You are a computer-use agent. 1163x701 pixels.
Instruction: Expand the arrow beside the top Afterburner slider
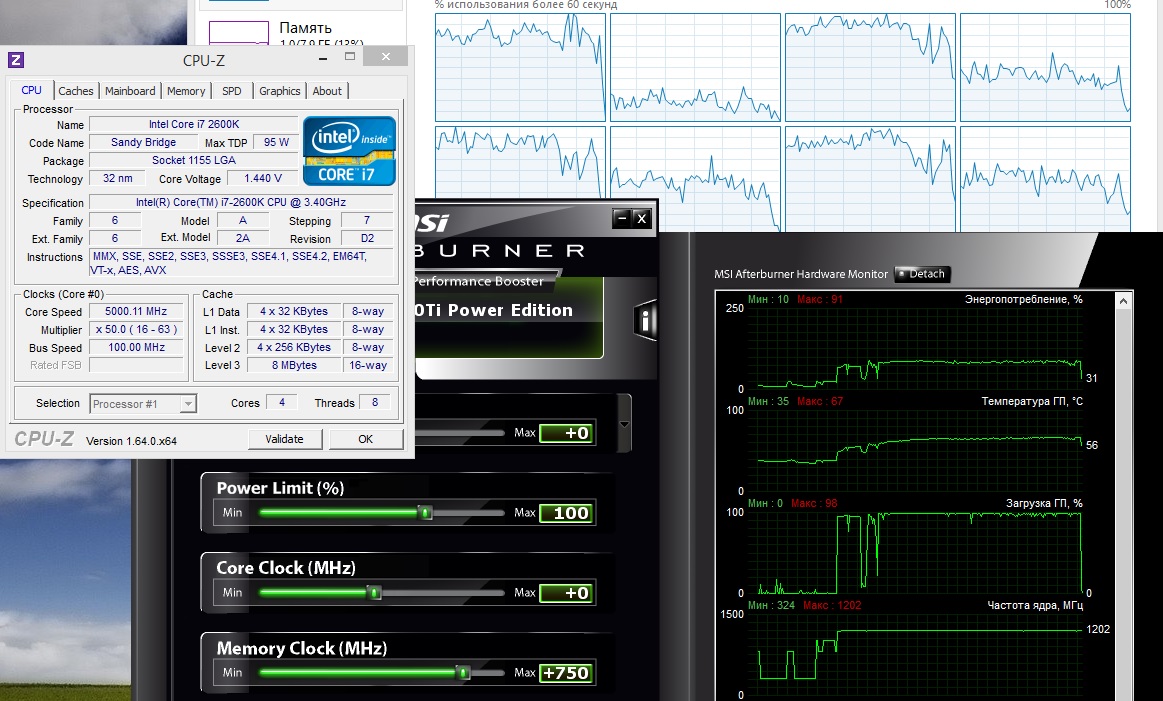pos(625,423)
